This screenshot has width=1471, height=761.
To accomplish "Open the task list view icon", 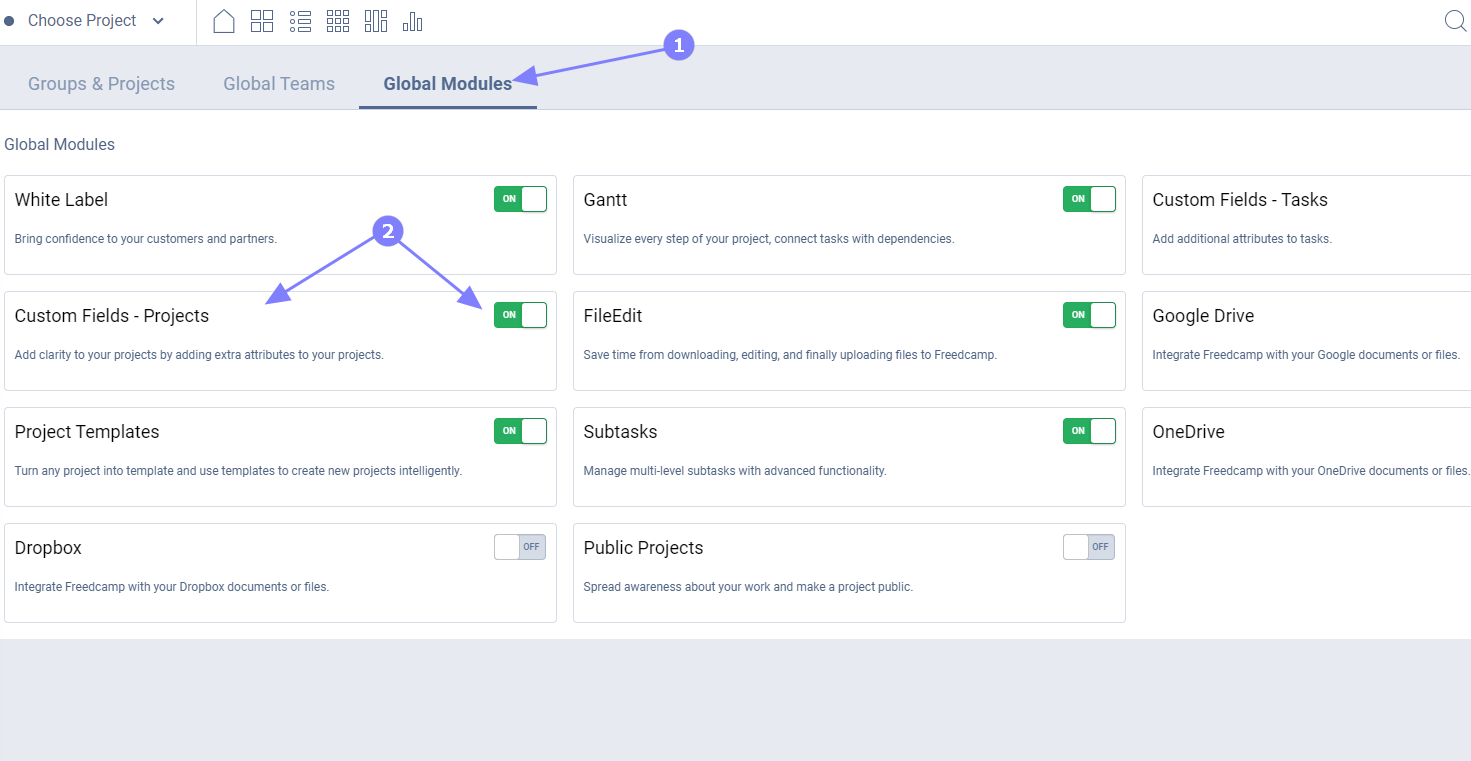I will [x=300, y=21].
